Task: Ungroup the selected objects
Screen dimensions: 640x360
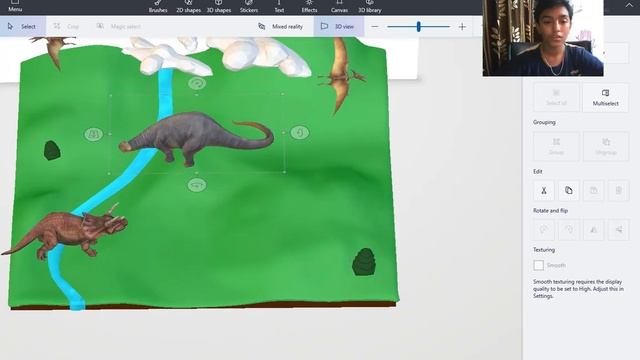Action: coord(605,146)
